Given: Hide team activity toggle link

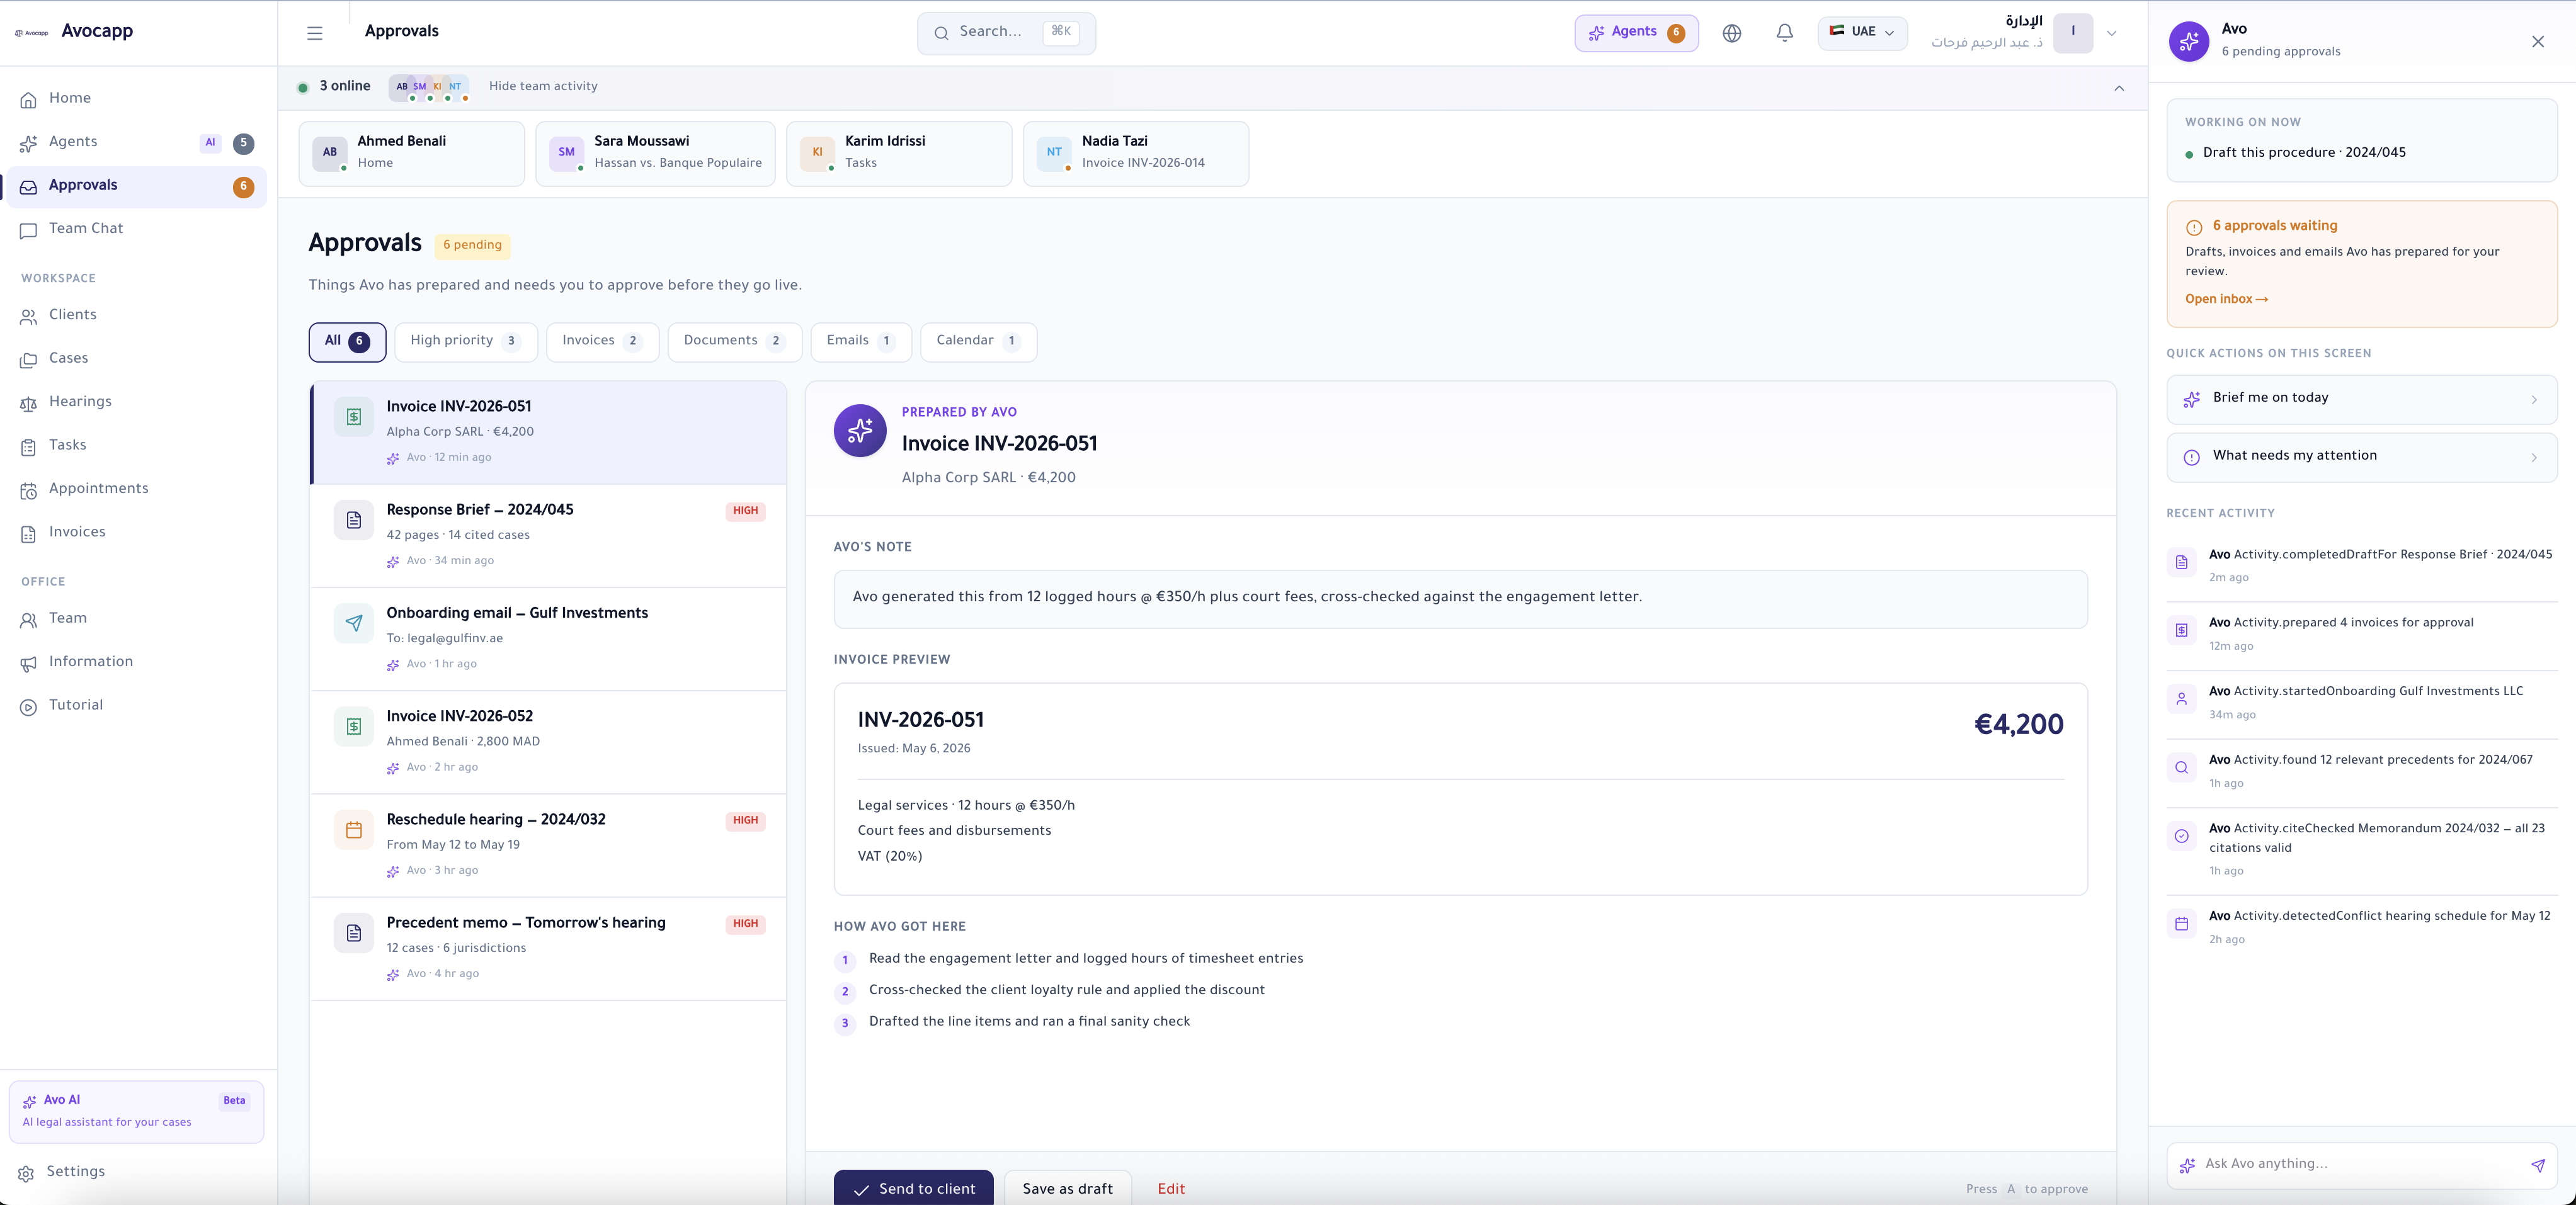Looking at the screenshot, I should click(x=543, y=86).
